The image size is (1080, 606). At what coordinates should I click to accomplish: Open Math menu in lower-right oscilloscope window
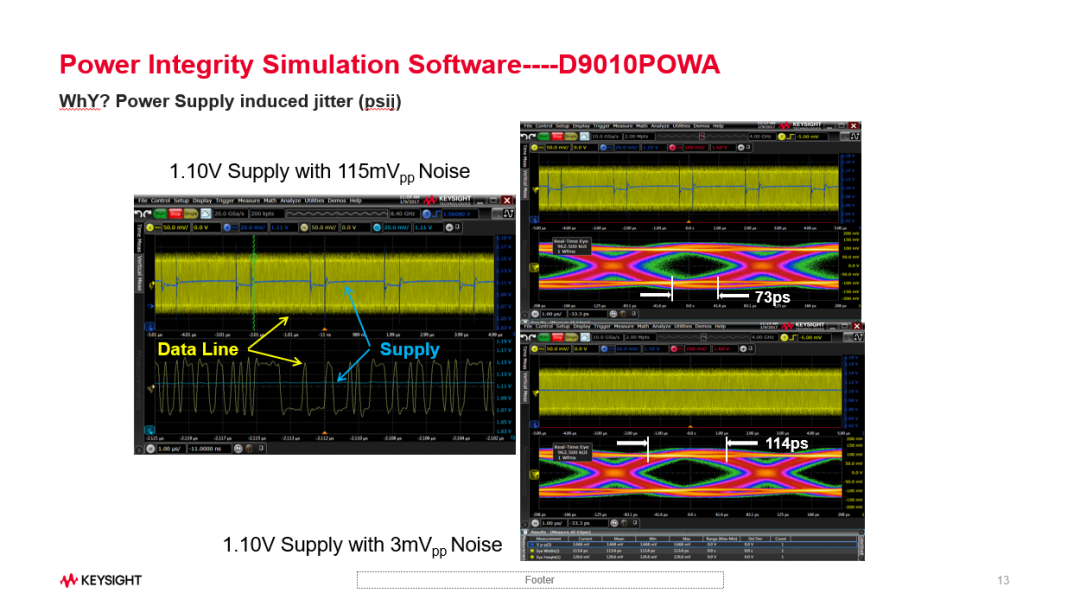(x=643, y=326)
